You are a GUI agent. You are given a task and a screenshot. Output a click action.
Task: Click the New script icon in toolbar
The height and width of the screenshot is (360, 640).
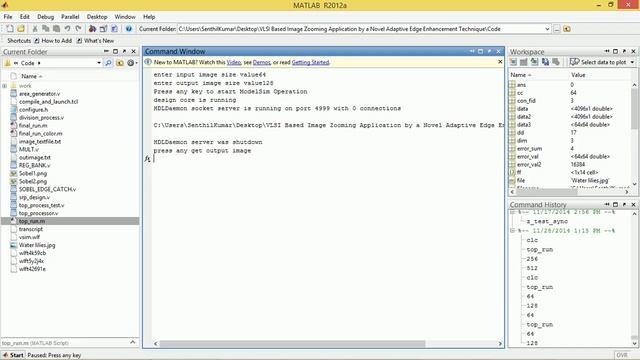coord(10,29)
